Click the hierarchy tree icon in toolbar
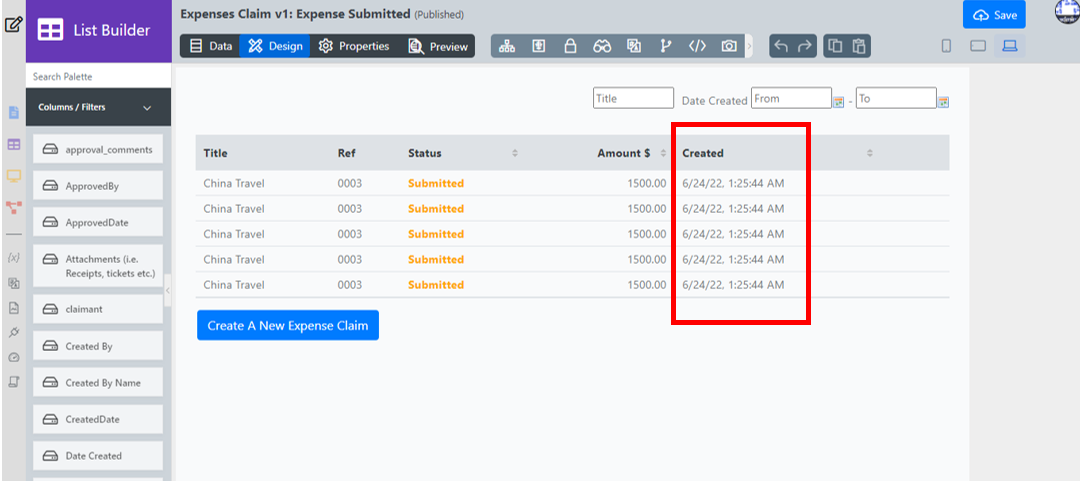 507,47
